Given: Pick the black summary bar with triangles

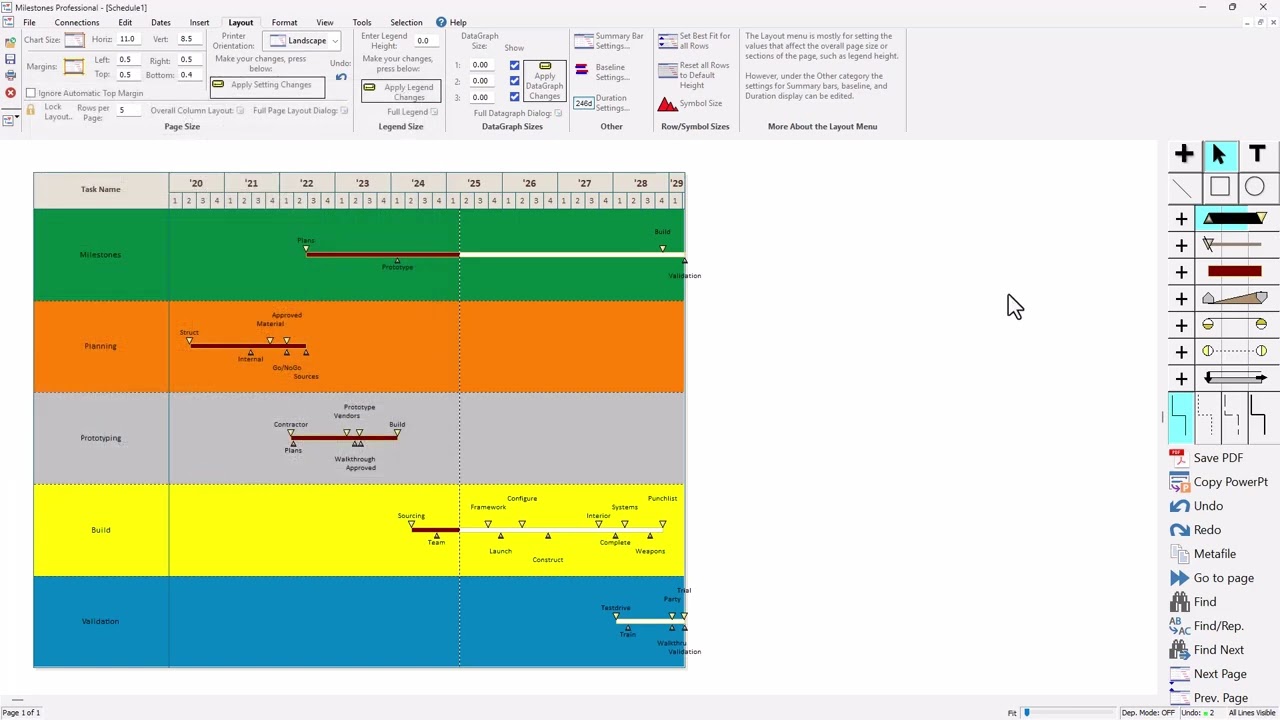Looking at the screenshot, I should tap(1235, 218).
